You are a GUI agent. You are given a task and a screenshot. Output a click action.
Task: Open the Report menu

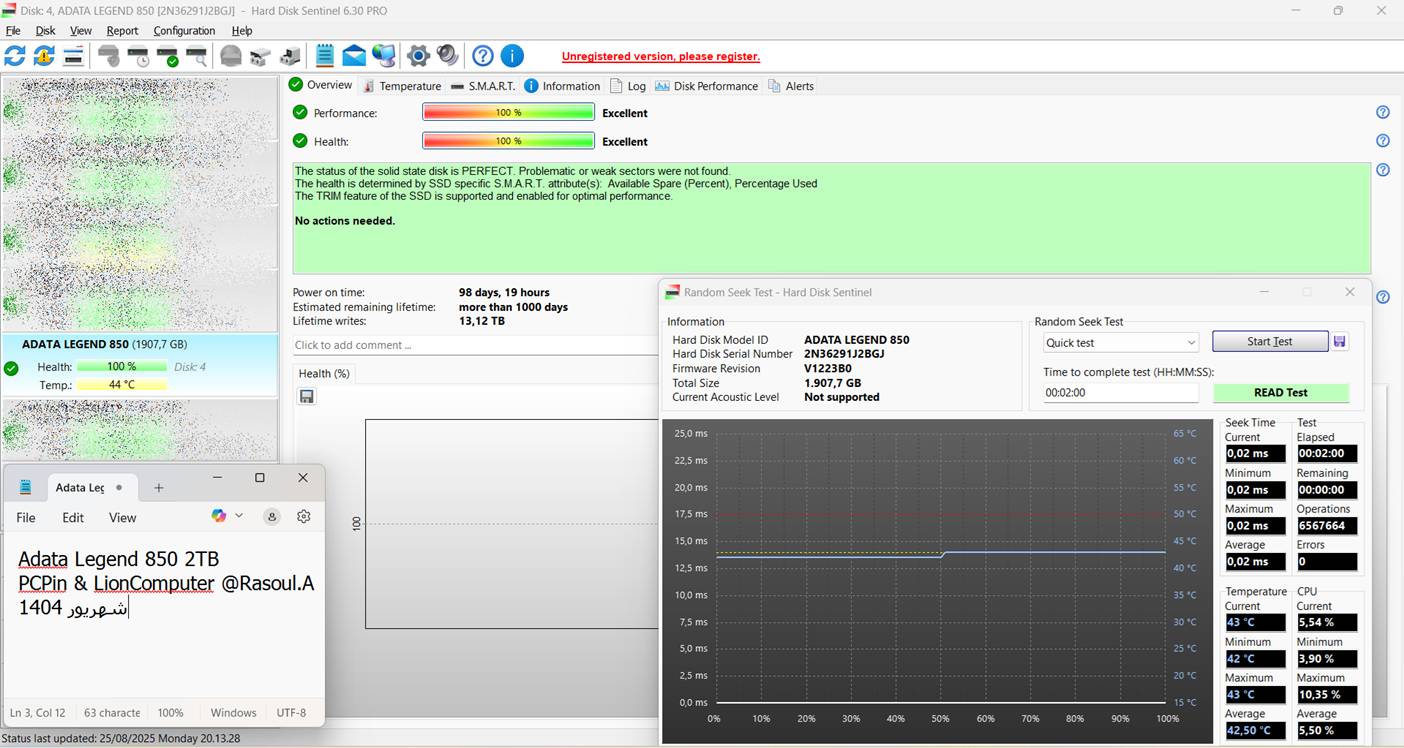122,31
